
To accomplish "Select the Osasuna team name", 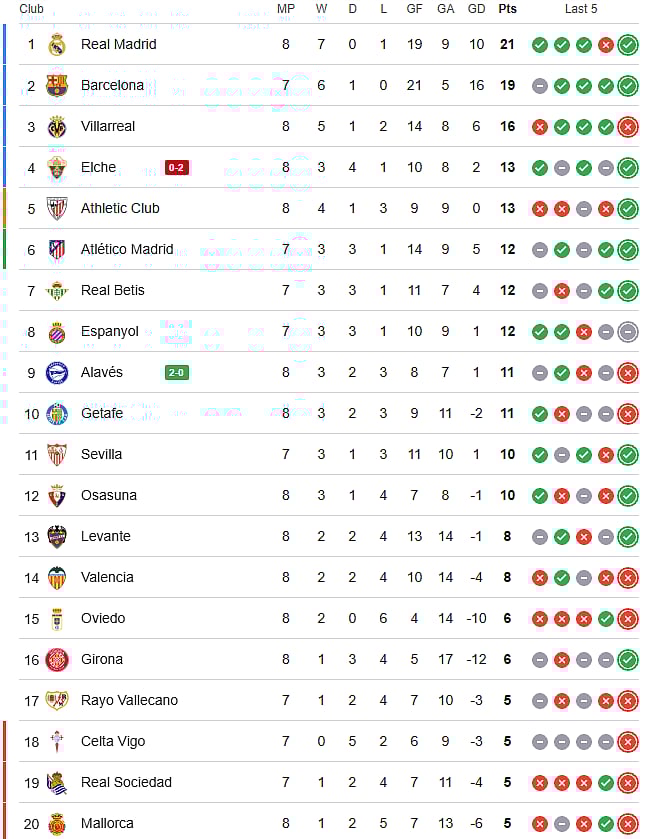I will click(x=109, y=495).
